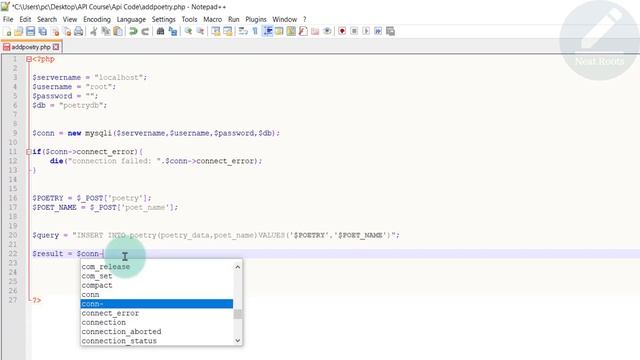This screenshot has width=640, height=360.
Task: Toggle Word Wrap toolbar icon
Action: [x=243, y=31]
